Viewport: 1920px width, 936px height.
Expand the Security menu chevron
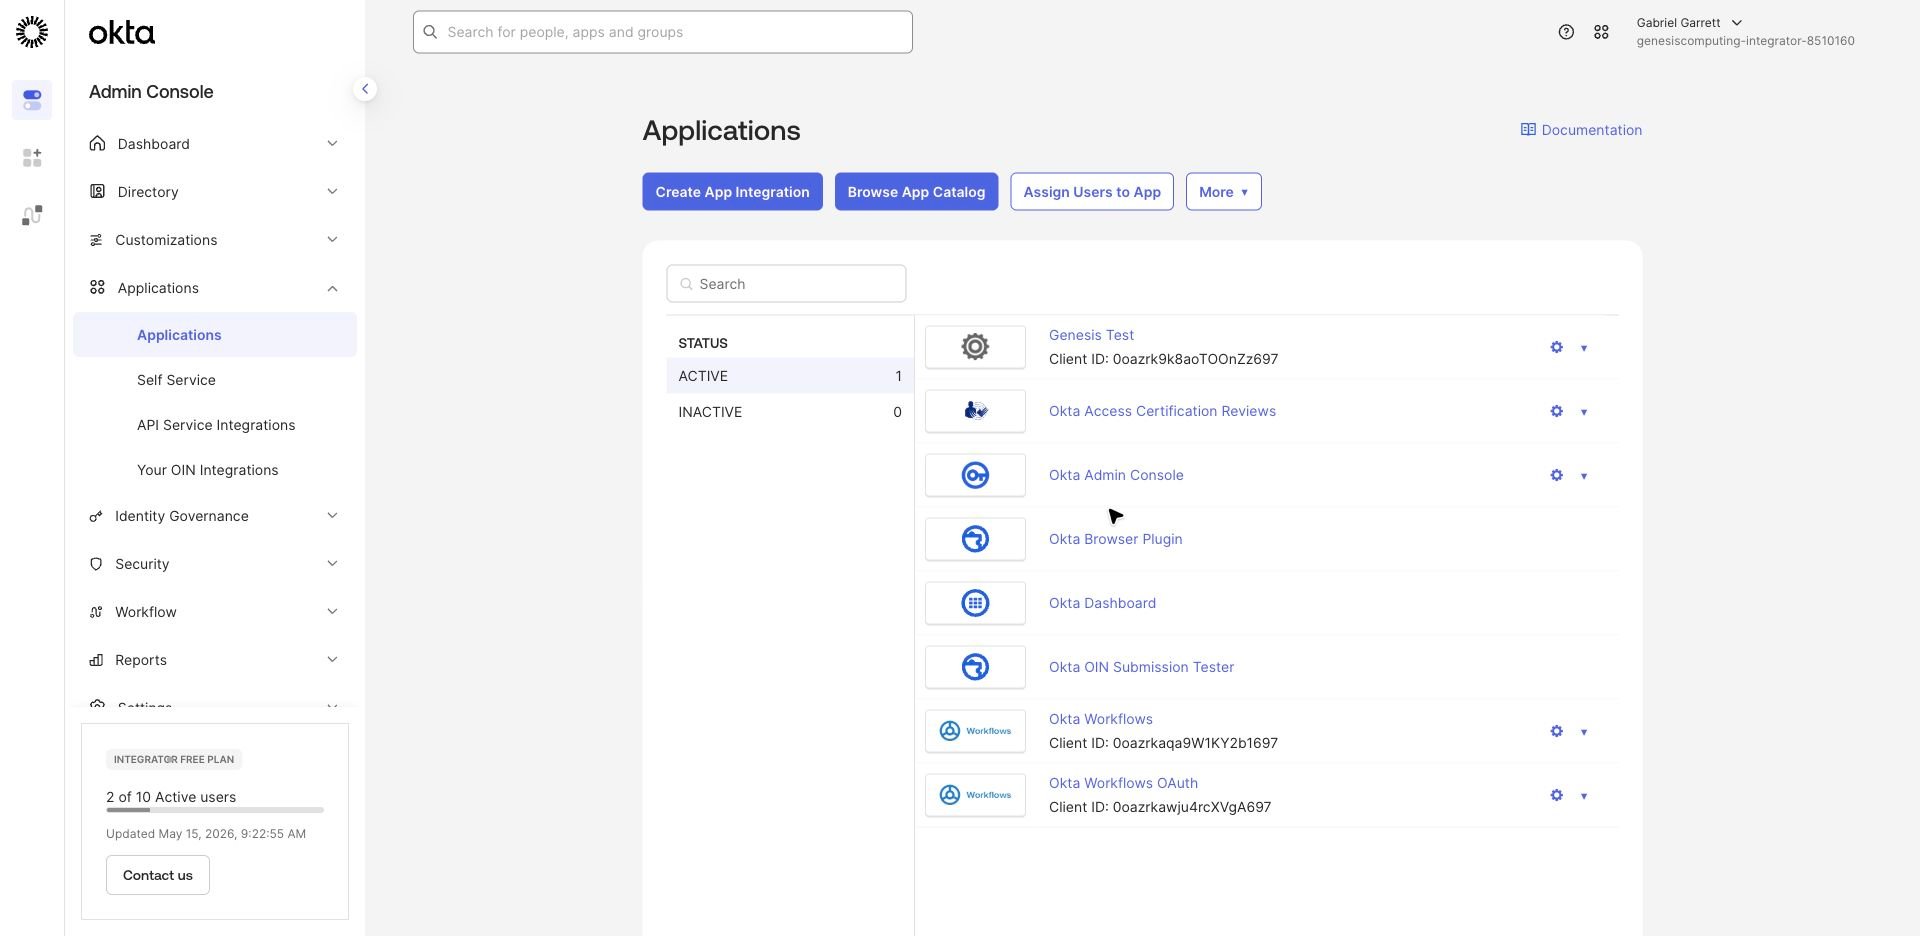point(332,563)
